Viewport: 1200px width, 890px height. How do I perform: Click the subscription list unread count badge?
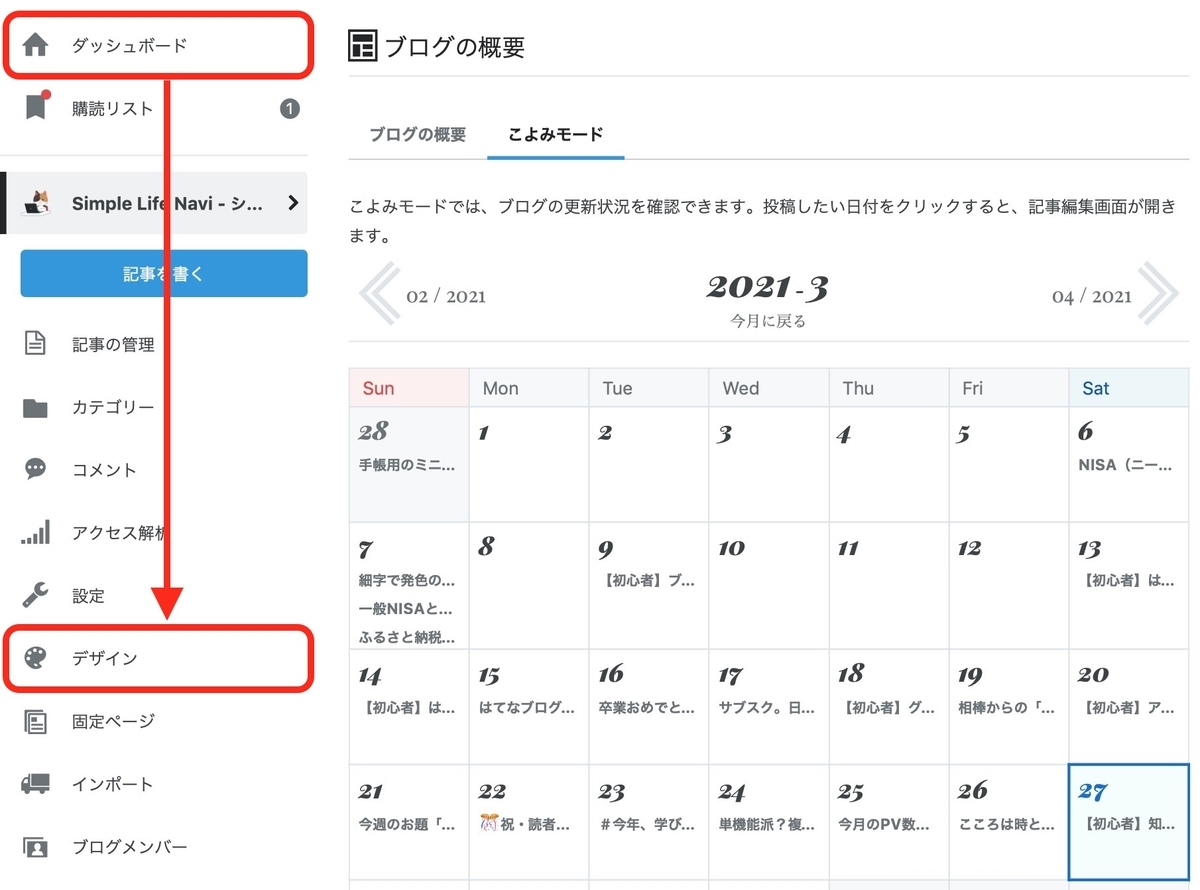coord(290,108)
